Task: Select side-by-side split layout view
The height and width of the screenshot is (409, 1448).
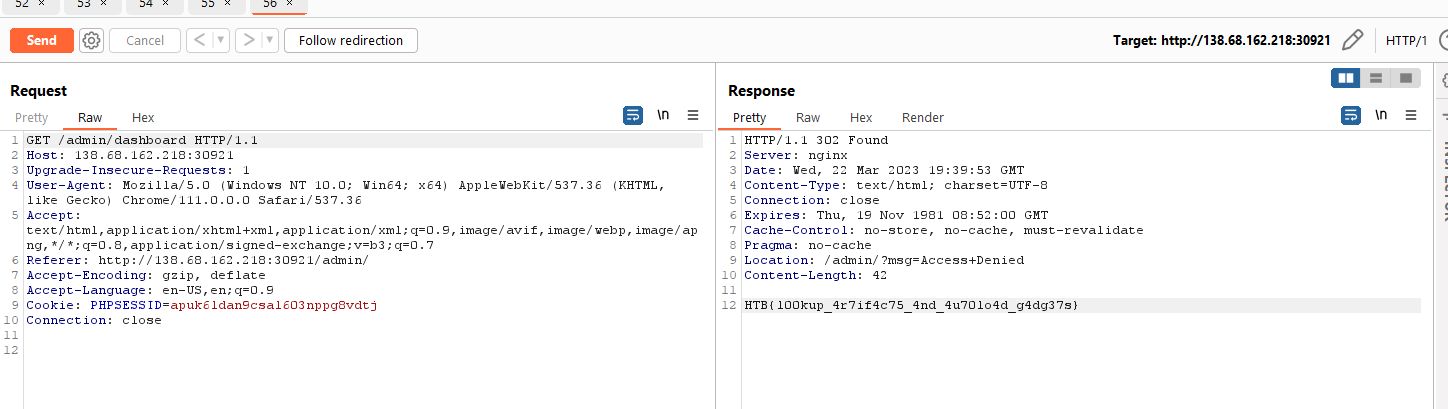Action: click(1346, 78)
